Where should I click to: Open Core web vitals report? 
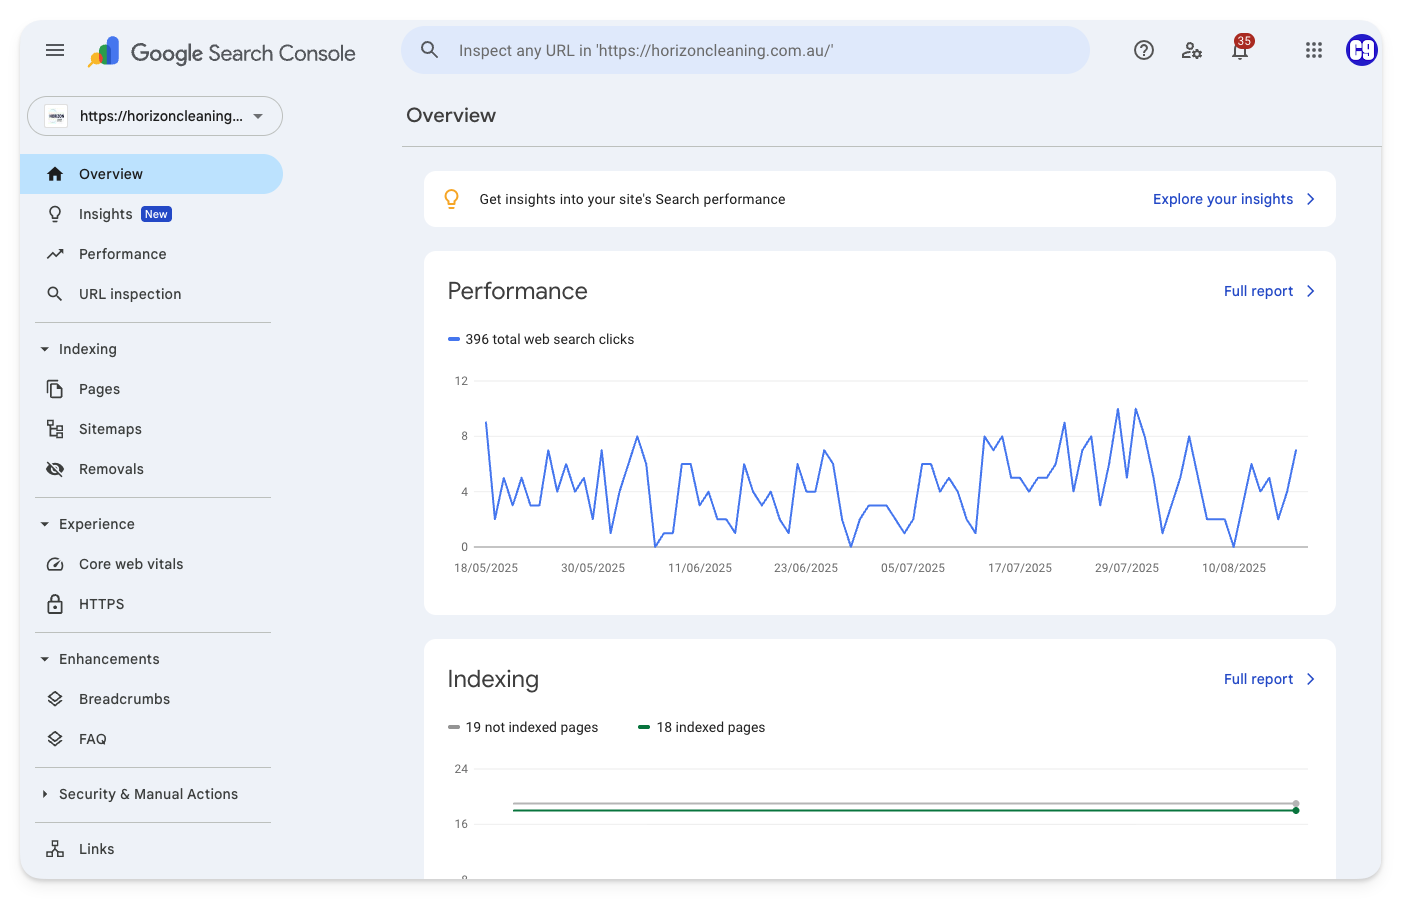point(131,564)
